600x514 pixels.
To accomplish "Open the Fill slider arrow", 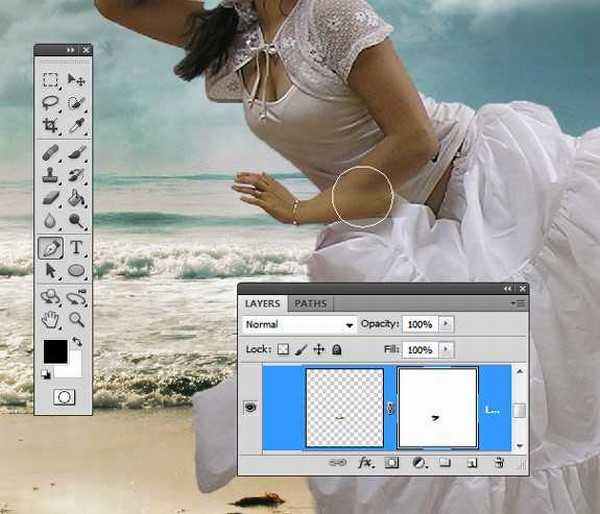I will point(446,350).
